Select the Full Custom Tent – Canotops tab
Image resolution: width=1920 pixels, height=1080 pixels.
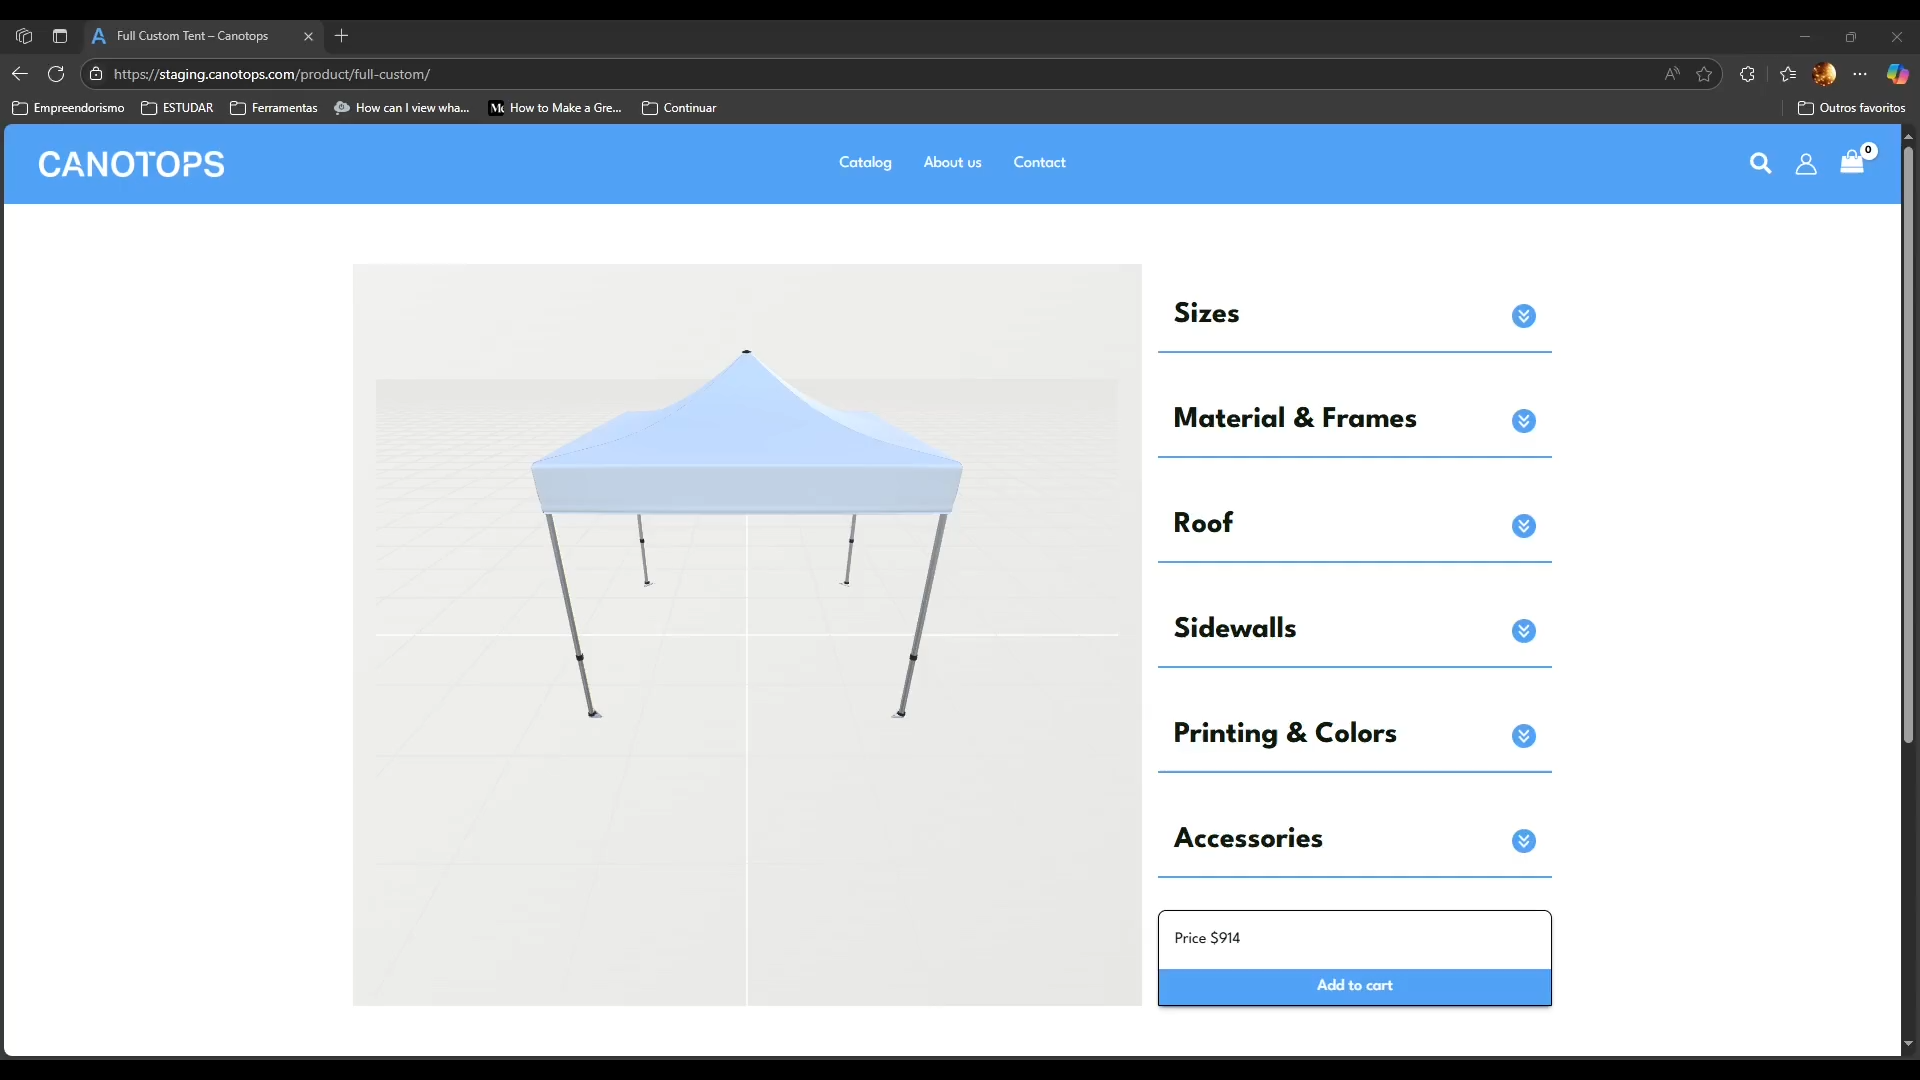pyautogui.click(x=204, y=36)
